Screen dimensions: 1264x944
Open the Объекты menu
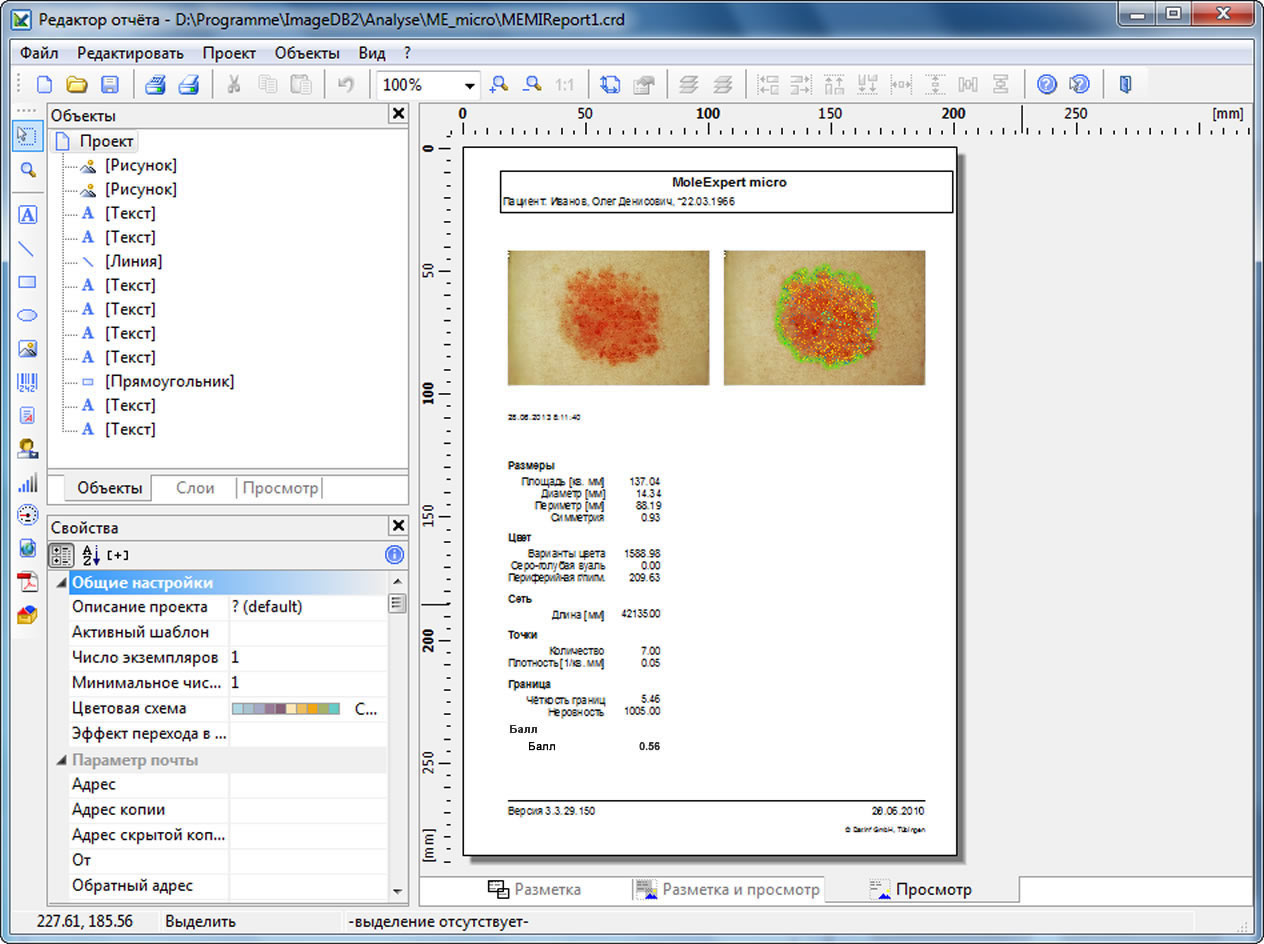click(x=307, y=53)
